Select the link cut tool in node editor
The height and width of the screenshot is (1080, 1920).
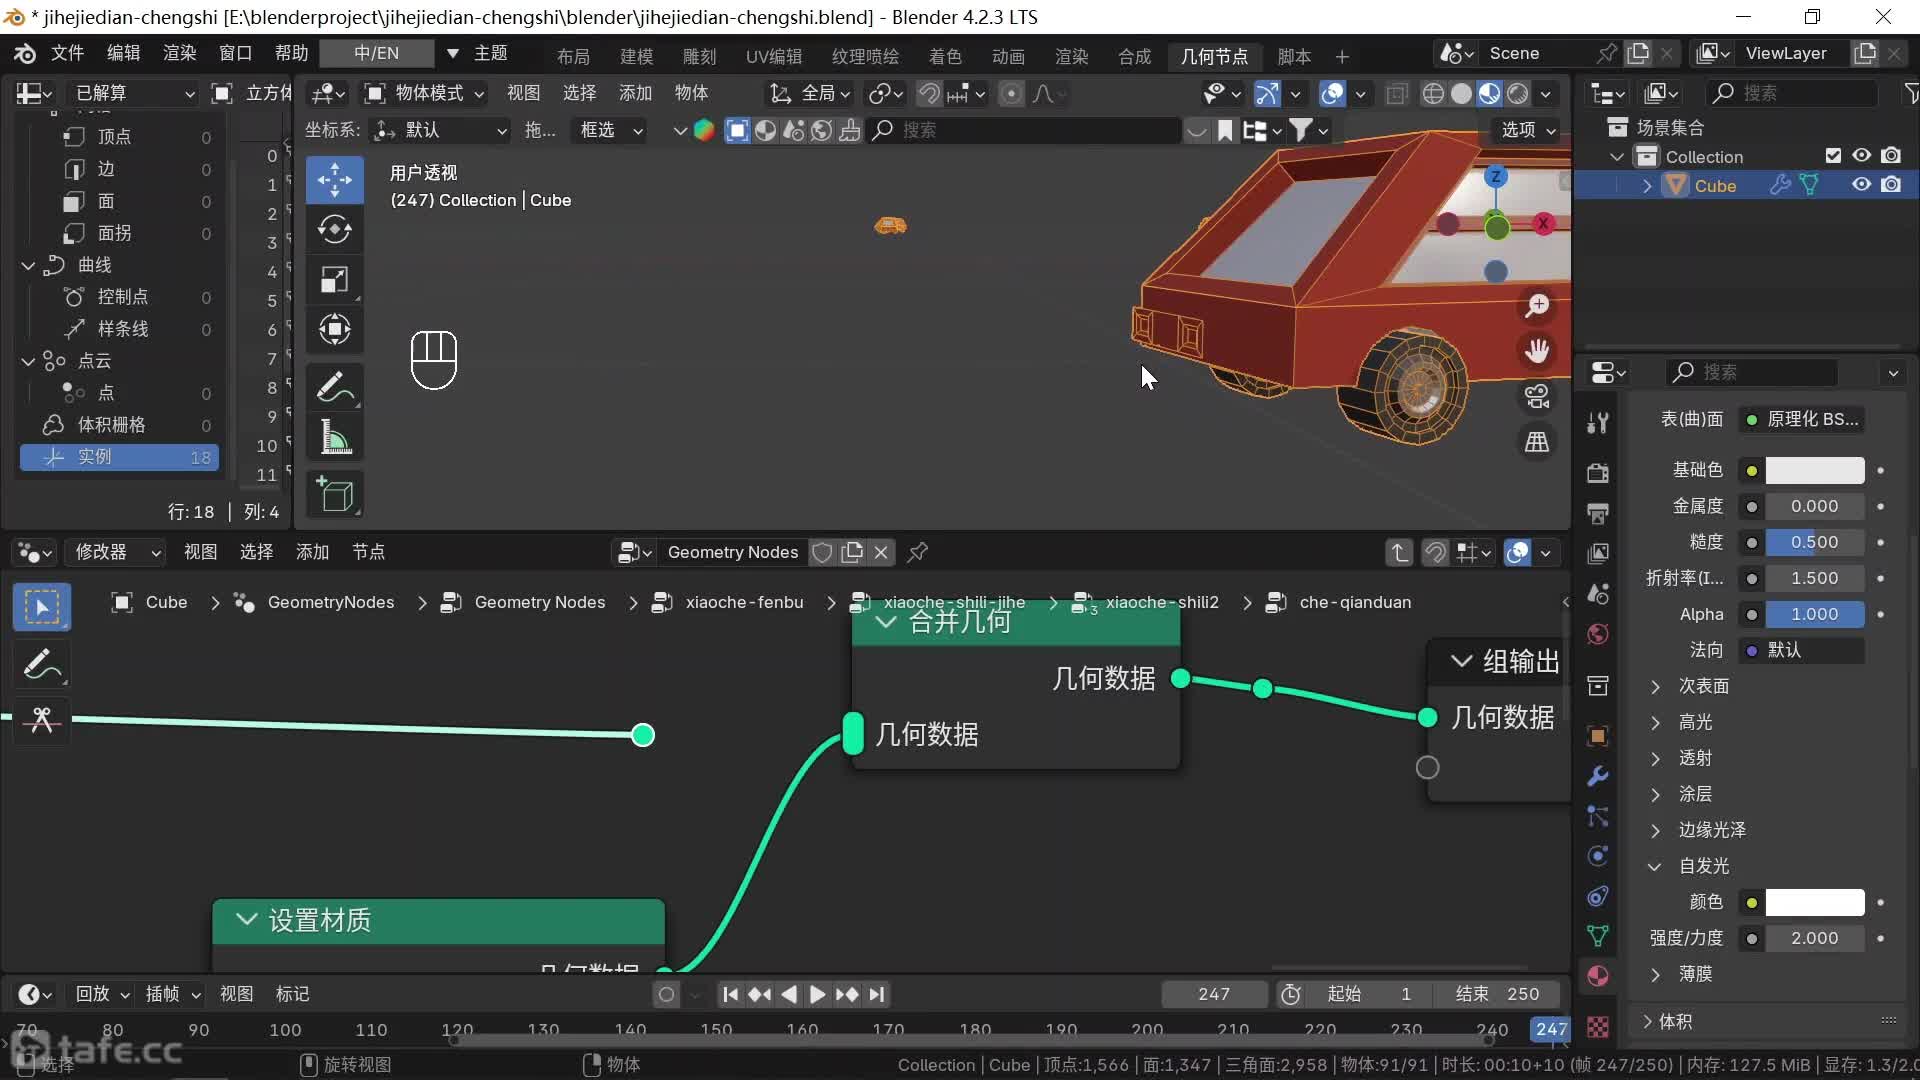pos(42,720)
